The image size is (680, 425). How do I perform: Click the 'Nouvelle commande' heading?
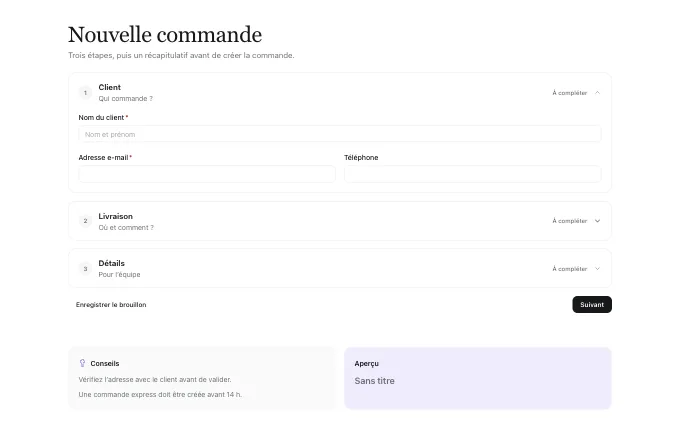[165, 35]
